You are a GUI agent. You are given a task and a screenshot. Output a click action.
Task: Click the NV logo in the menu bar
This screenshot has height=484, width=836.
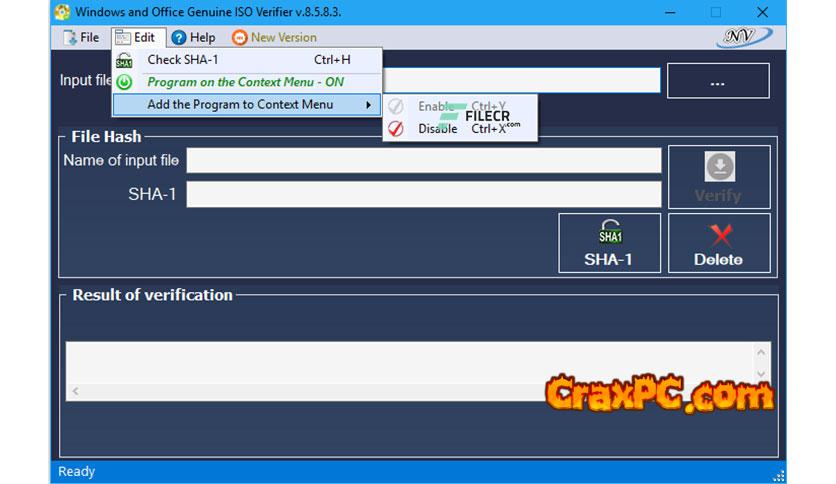743,37
